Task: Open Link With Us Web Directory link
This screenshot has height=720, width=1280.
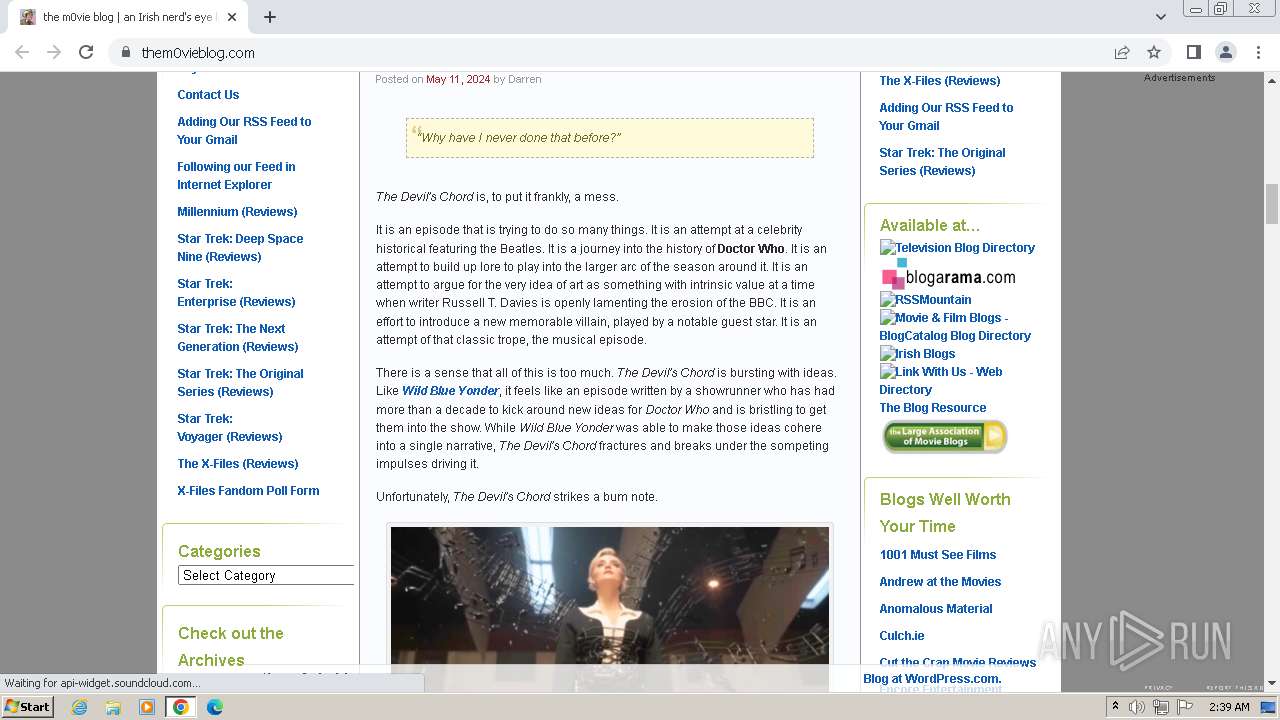Action: click(x=941, y=381)
